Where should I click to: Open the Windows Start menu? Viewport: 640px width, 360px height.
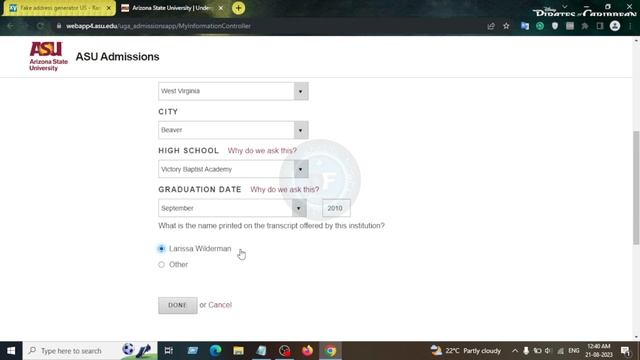coord(11,351)
